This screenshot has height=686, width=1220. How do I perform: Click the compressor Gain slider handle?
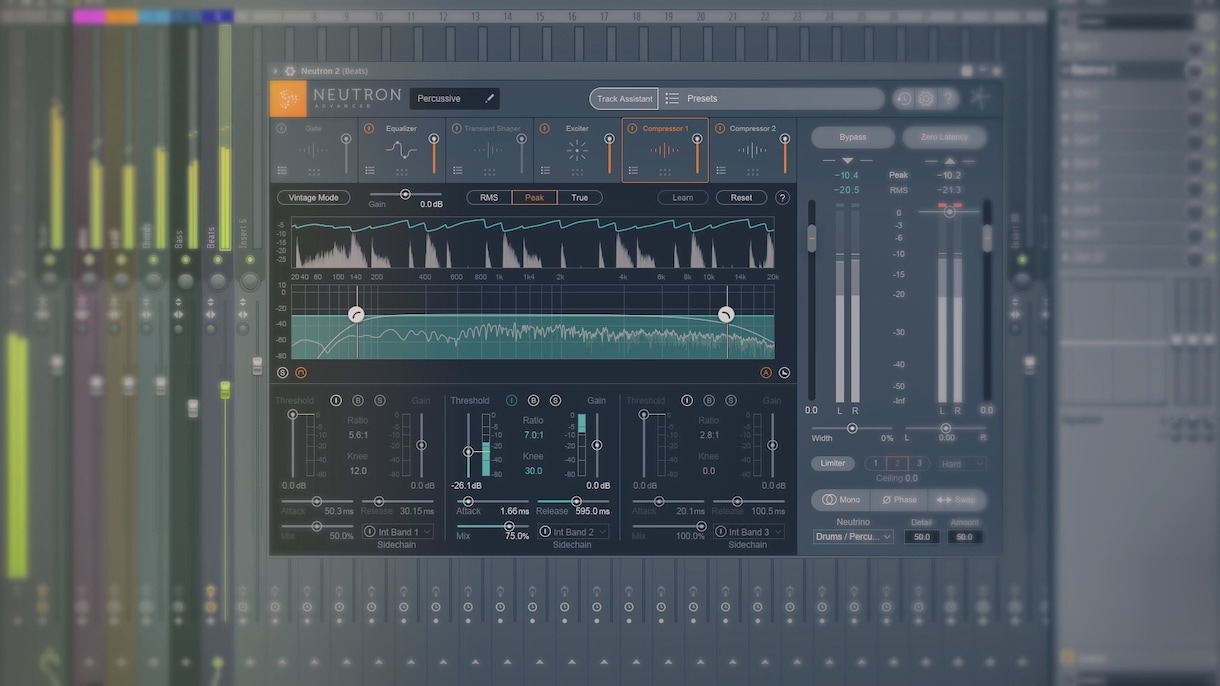pyautogui.click(x=405, y=194)
